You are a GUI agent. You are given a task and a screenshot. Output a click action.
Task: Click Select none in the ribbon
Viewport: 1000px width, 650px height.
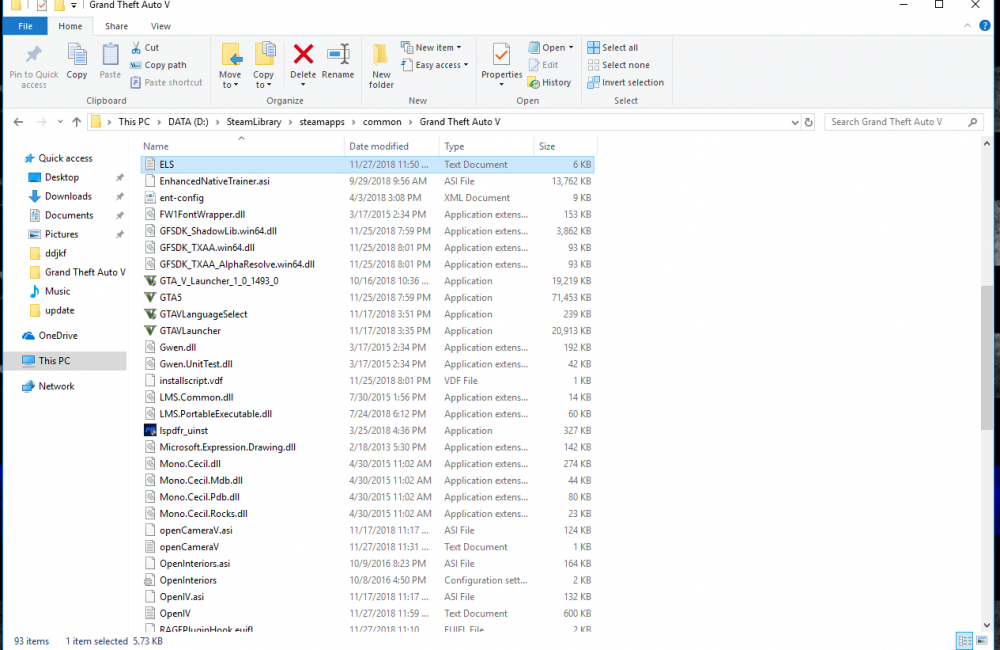tap(618, 65)
